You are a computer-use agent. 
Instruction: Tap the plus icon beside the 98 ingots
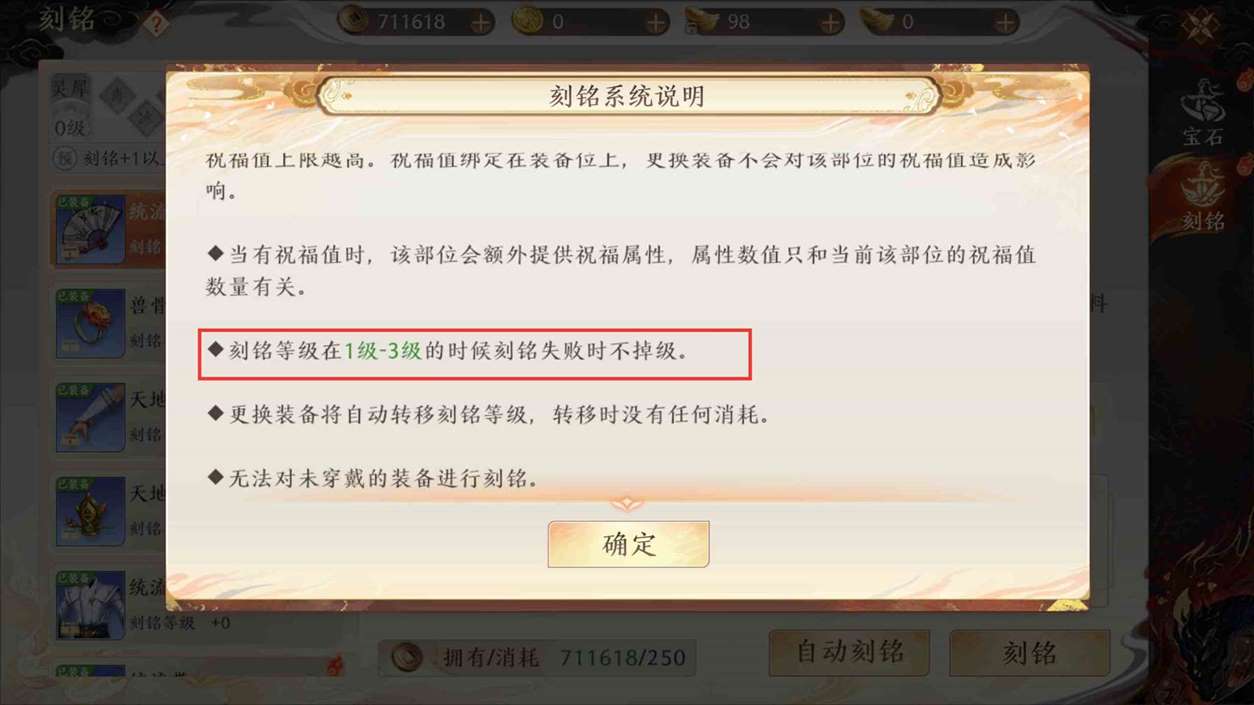click(x=830, y=22)
